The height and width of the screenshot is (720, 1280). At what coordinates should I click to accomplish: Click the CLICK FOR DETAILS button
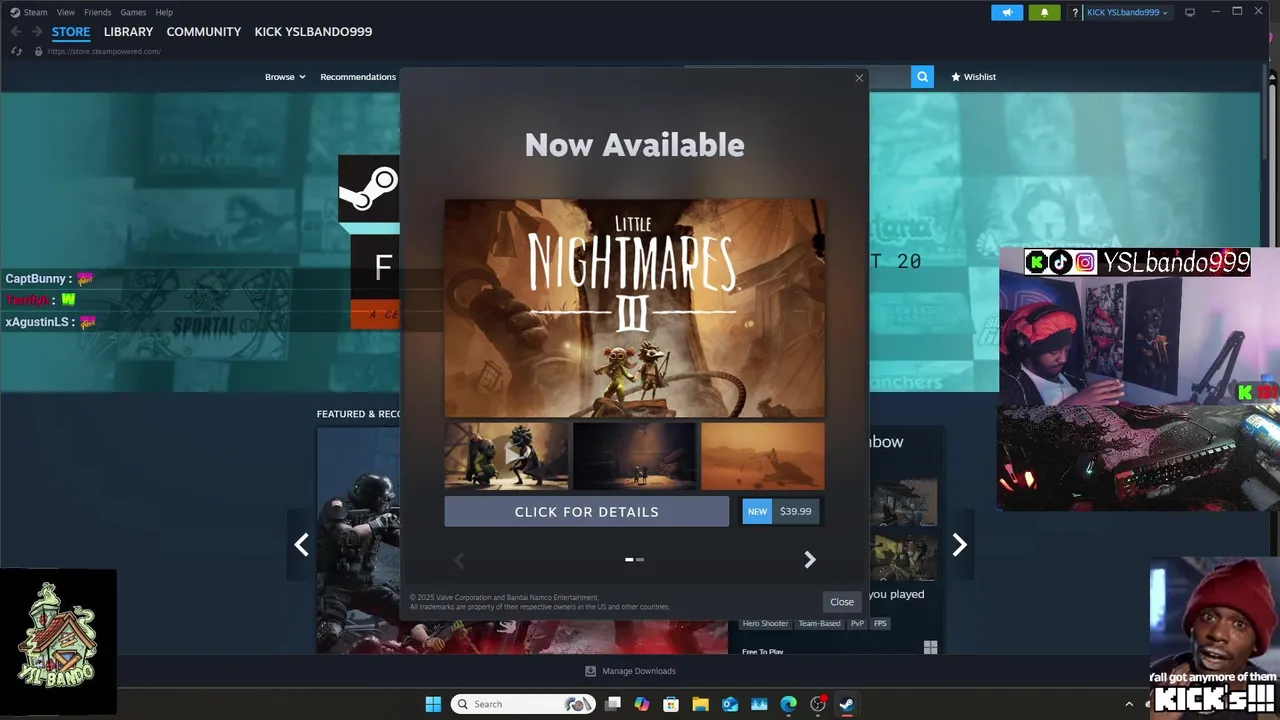587,511
